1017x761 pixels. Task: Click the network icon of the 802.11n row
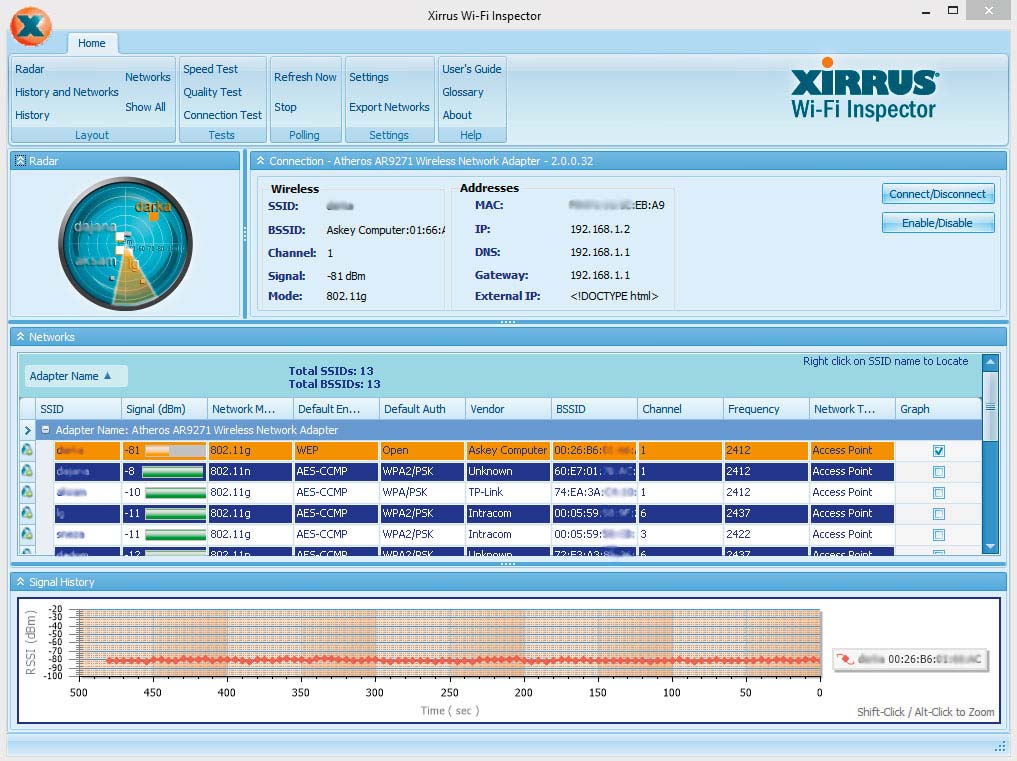tap(27, 471)
